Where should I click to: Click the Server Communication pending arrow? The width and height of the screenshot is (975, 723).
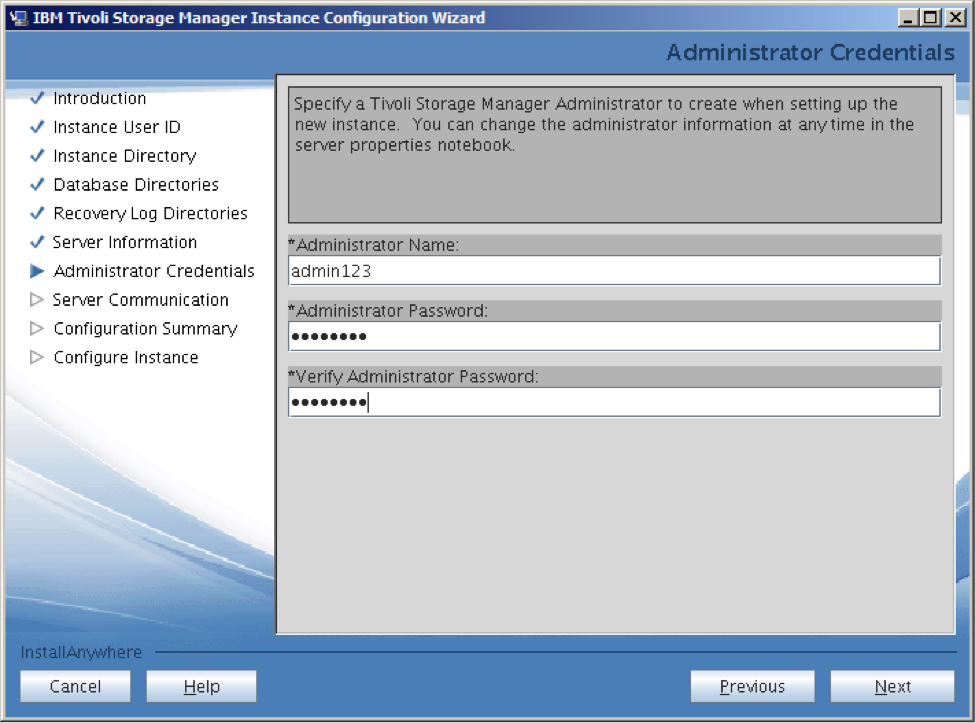coord(37,300)
